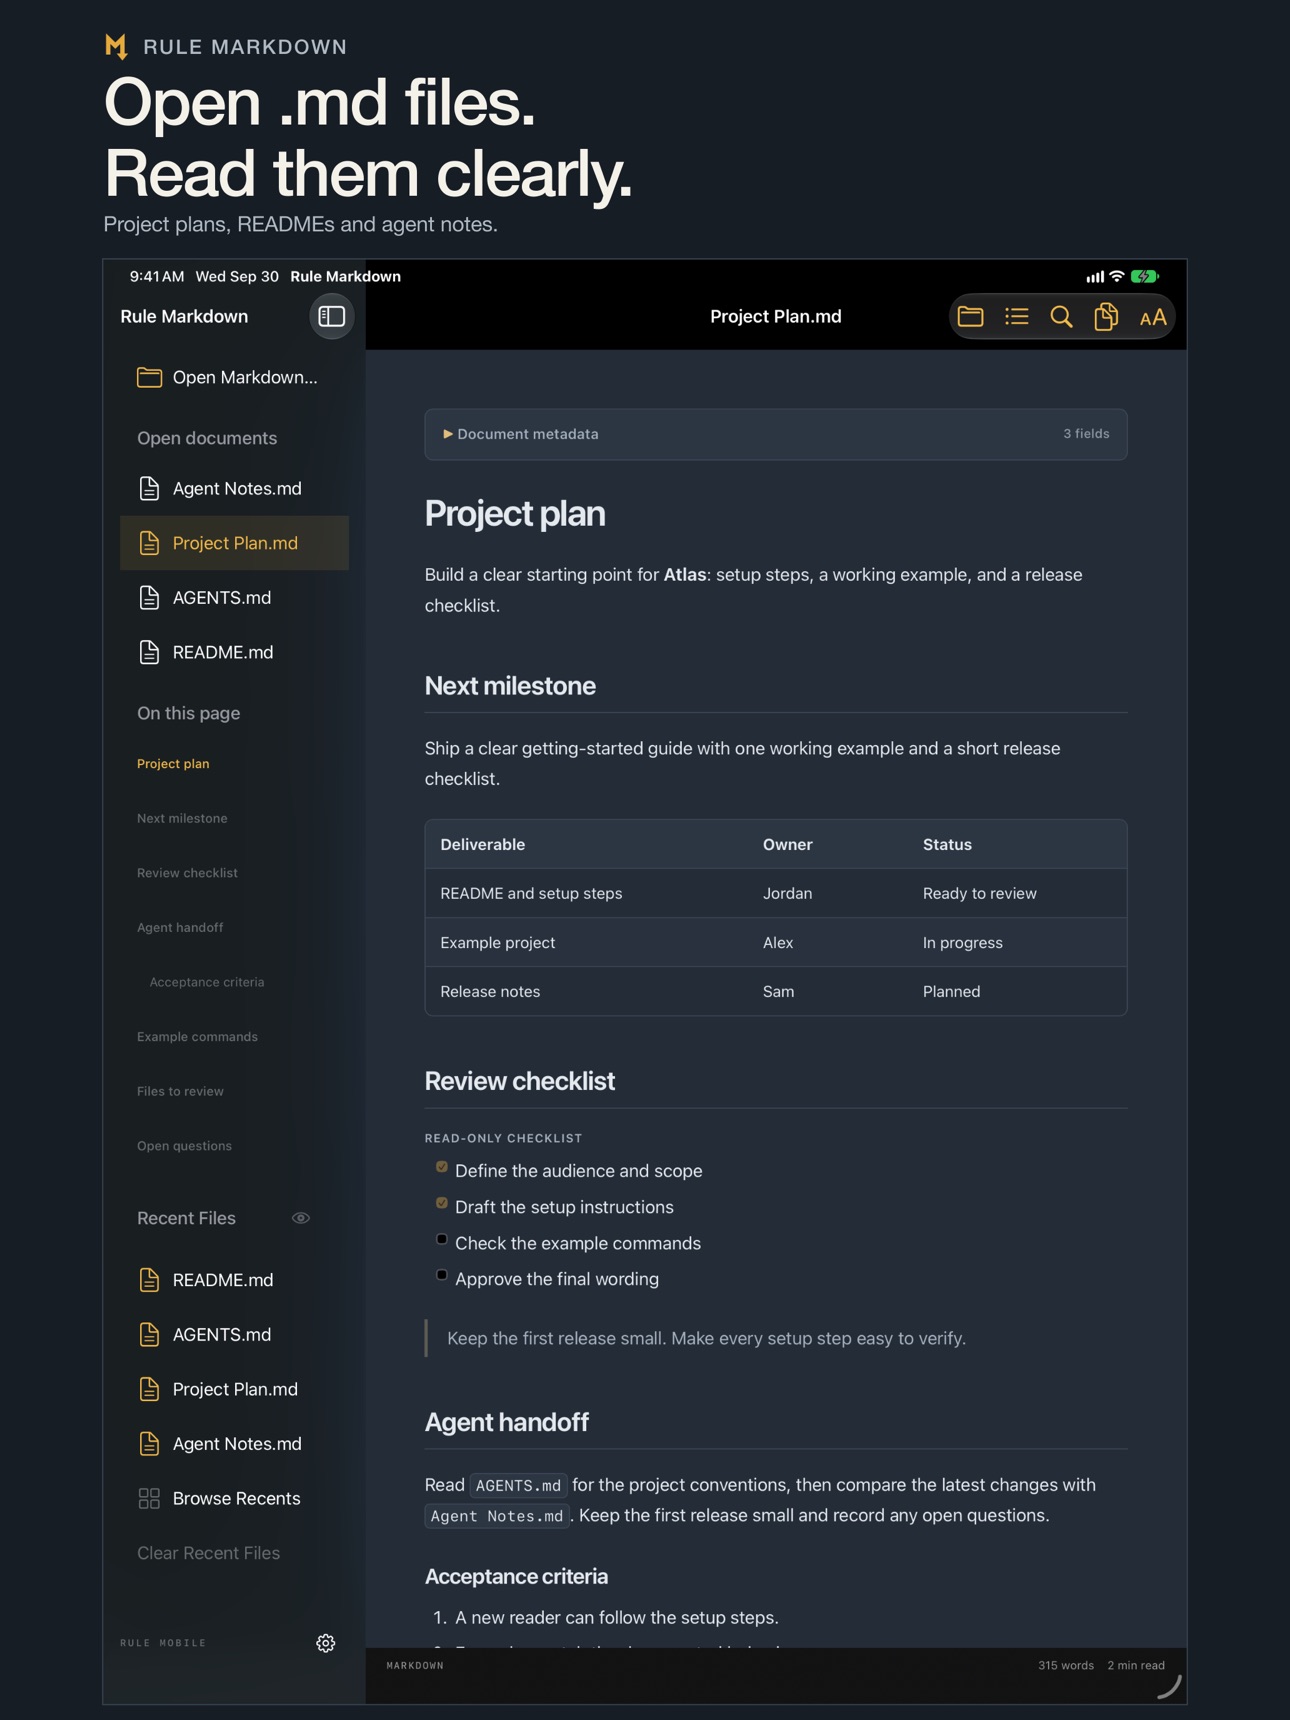
Task: Click the copy document icon in toolbar
Action: pos(1106,317)
